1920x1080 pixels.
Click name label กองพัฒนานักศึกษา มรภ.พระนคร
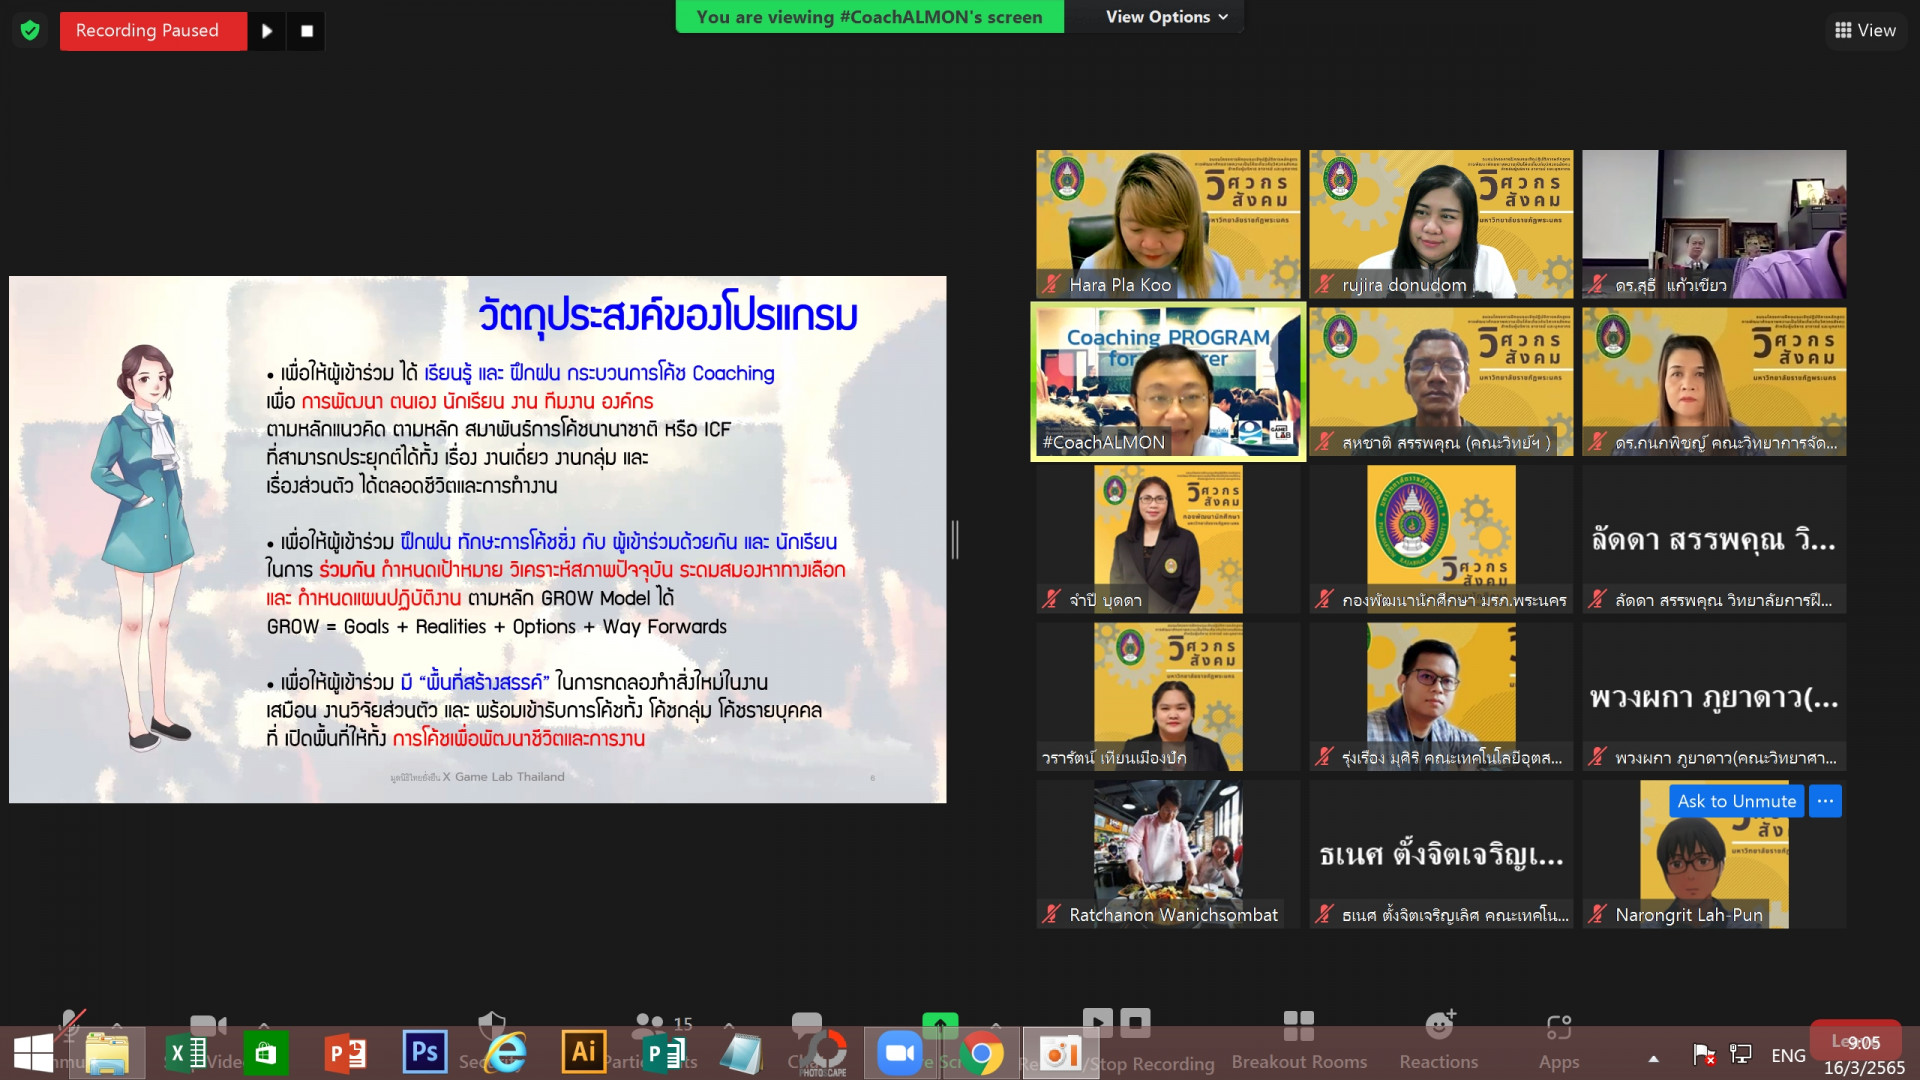1454,600
